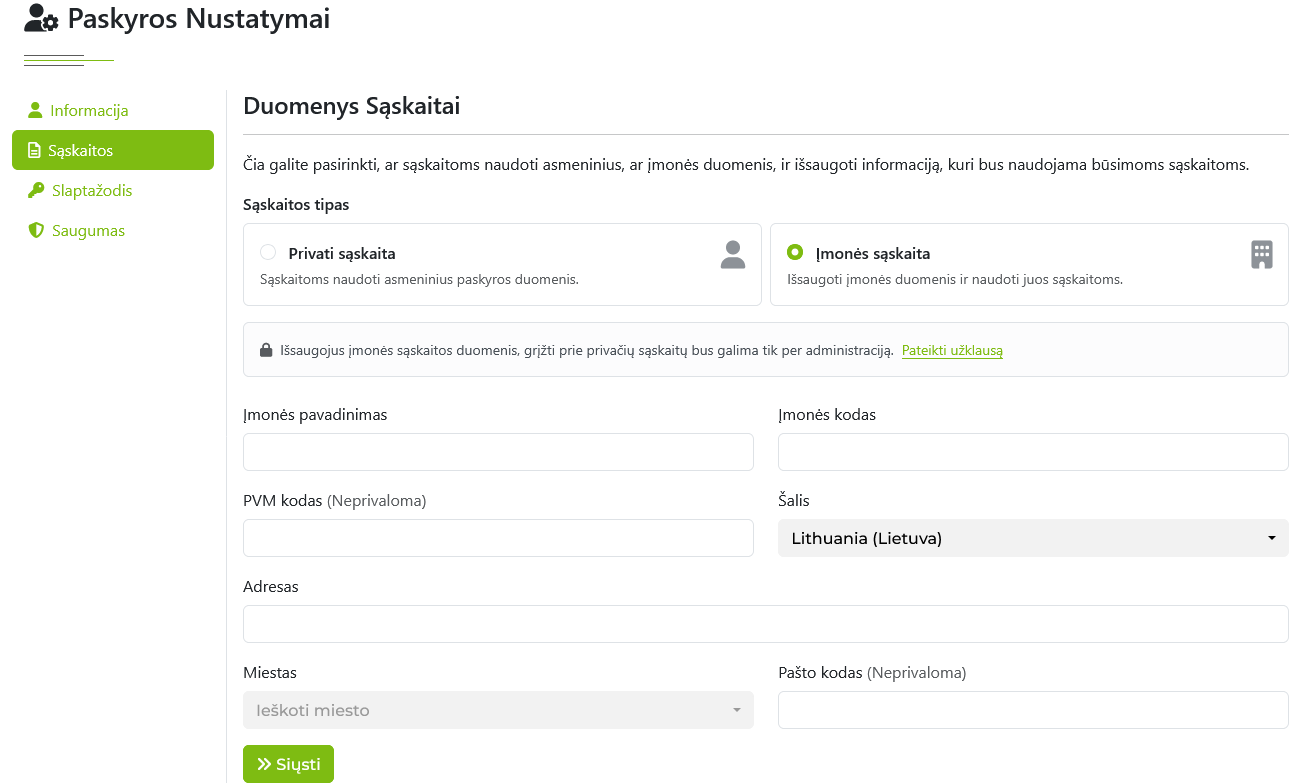Screen dimensions: 1314x783
Task: Click into the Įmonės kodas field
Action: pos(1032,452)
